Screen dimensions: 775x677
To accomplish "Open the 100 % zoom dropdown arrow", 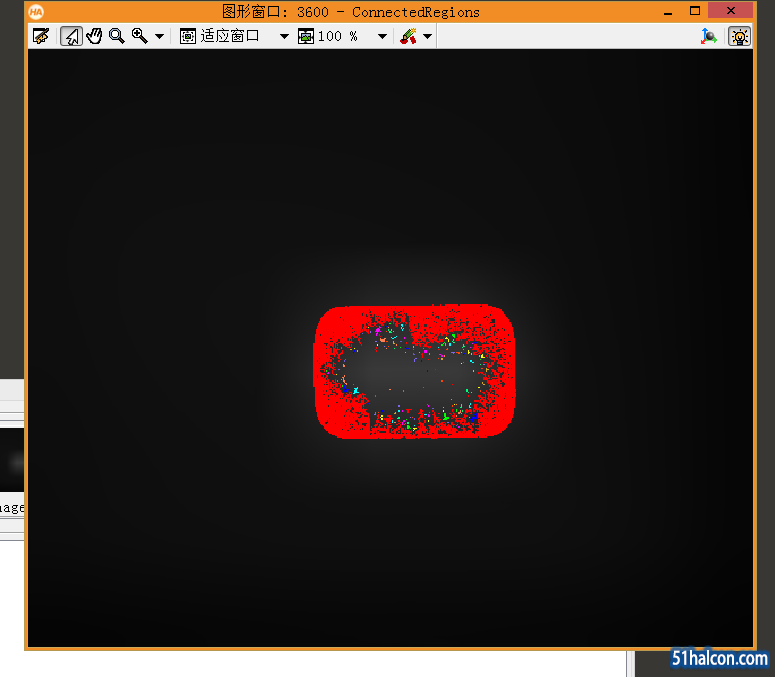I will [382, 37].
